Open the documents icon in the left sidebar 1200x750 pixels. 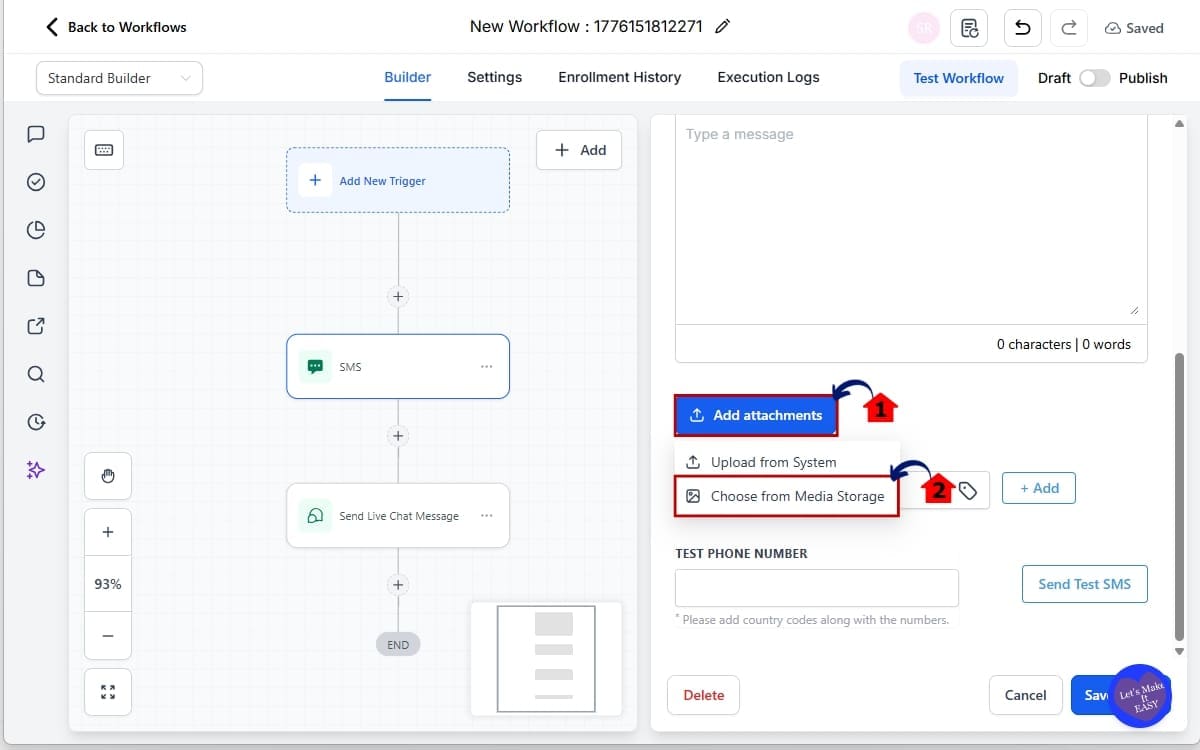coord(36,277)
